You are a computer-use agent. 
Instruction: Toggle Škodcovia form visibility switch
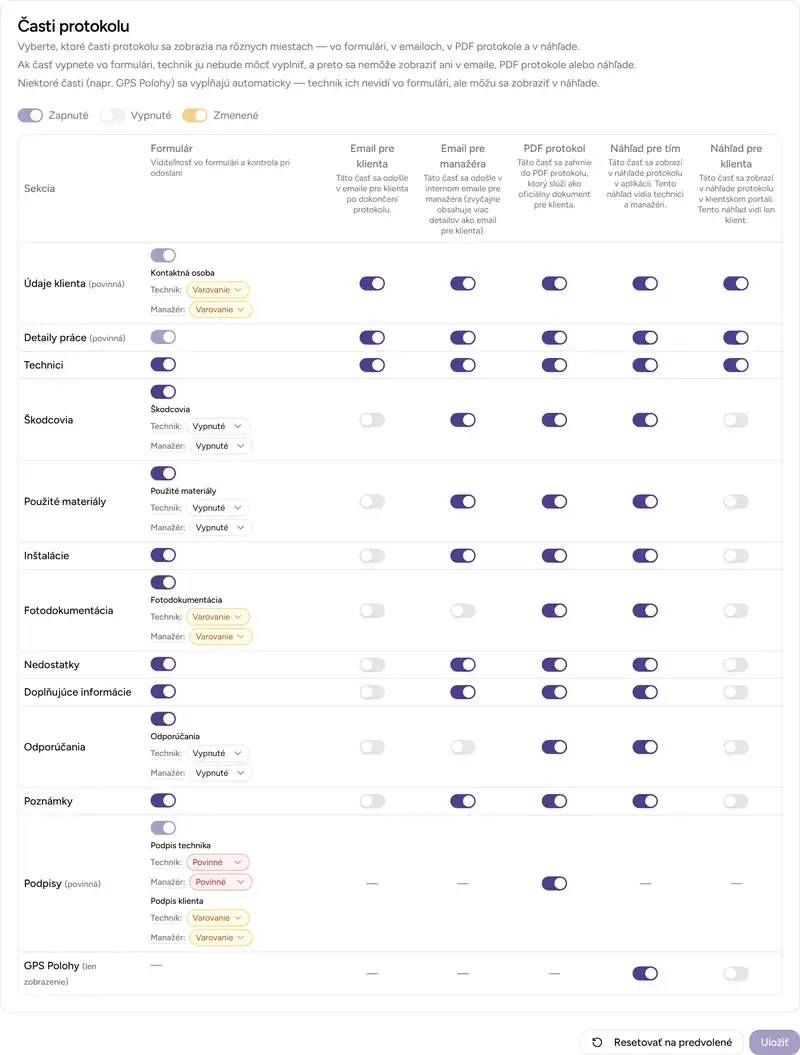click(163, 392)
